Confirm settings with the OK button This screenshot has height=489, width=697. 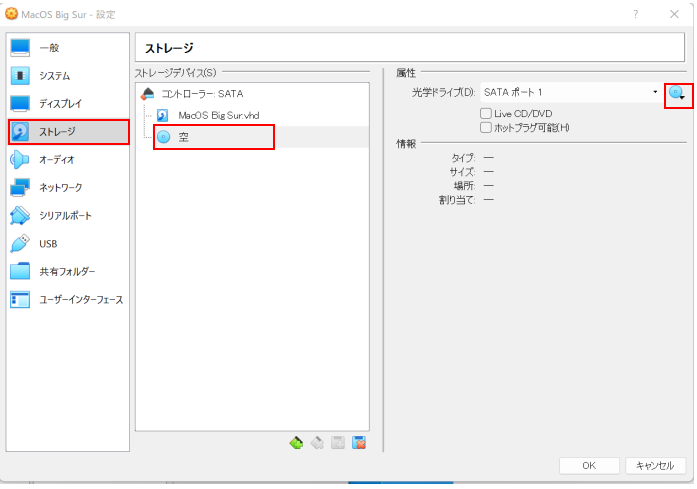click(589, 465)
